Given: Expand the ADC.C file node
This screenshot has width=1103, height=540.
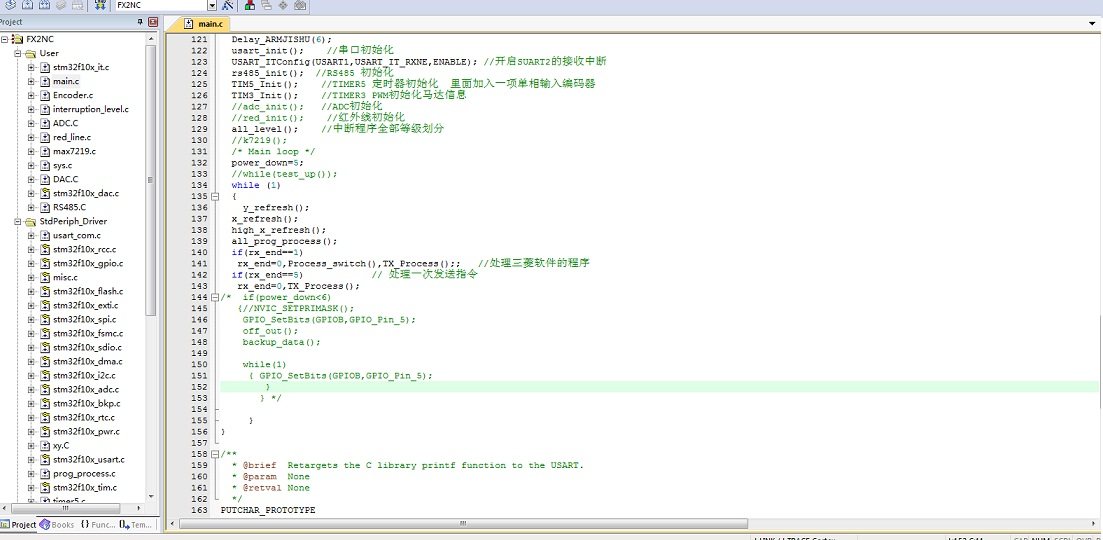Looking at the screenshot, I should [31, 123].
